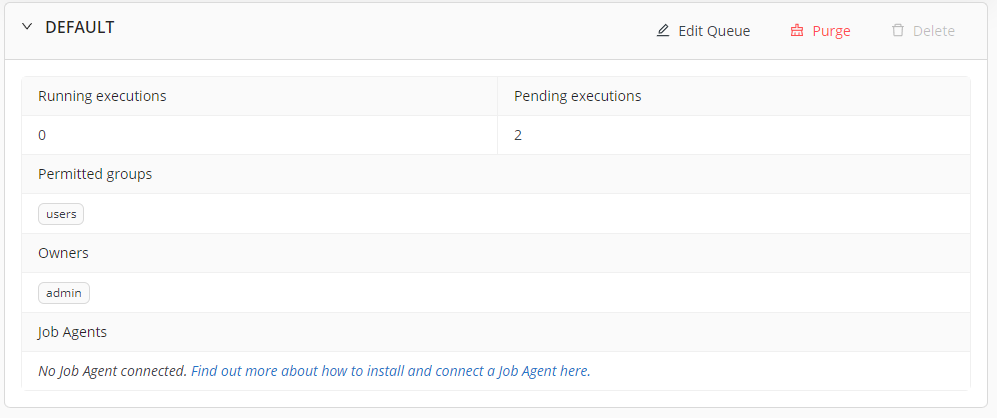Click the Job Agents section header
This screenshot has height=418, width=997.
(72, 331)
